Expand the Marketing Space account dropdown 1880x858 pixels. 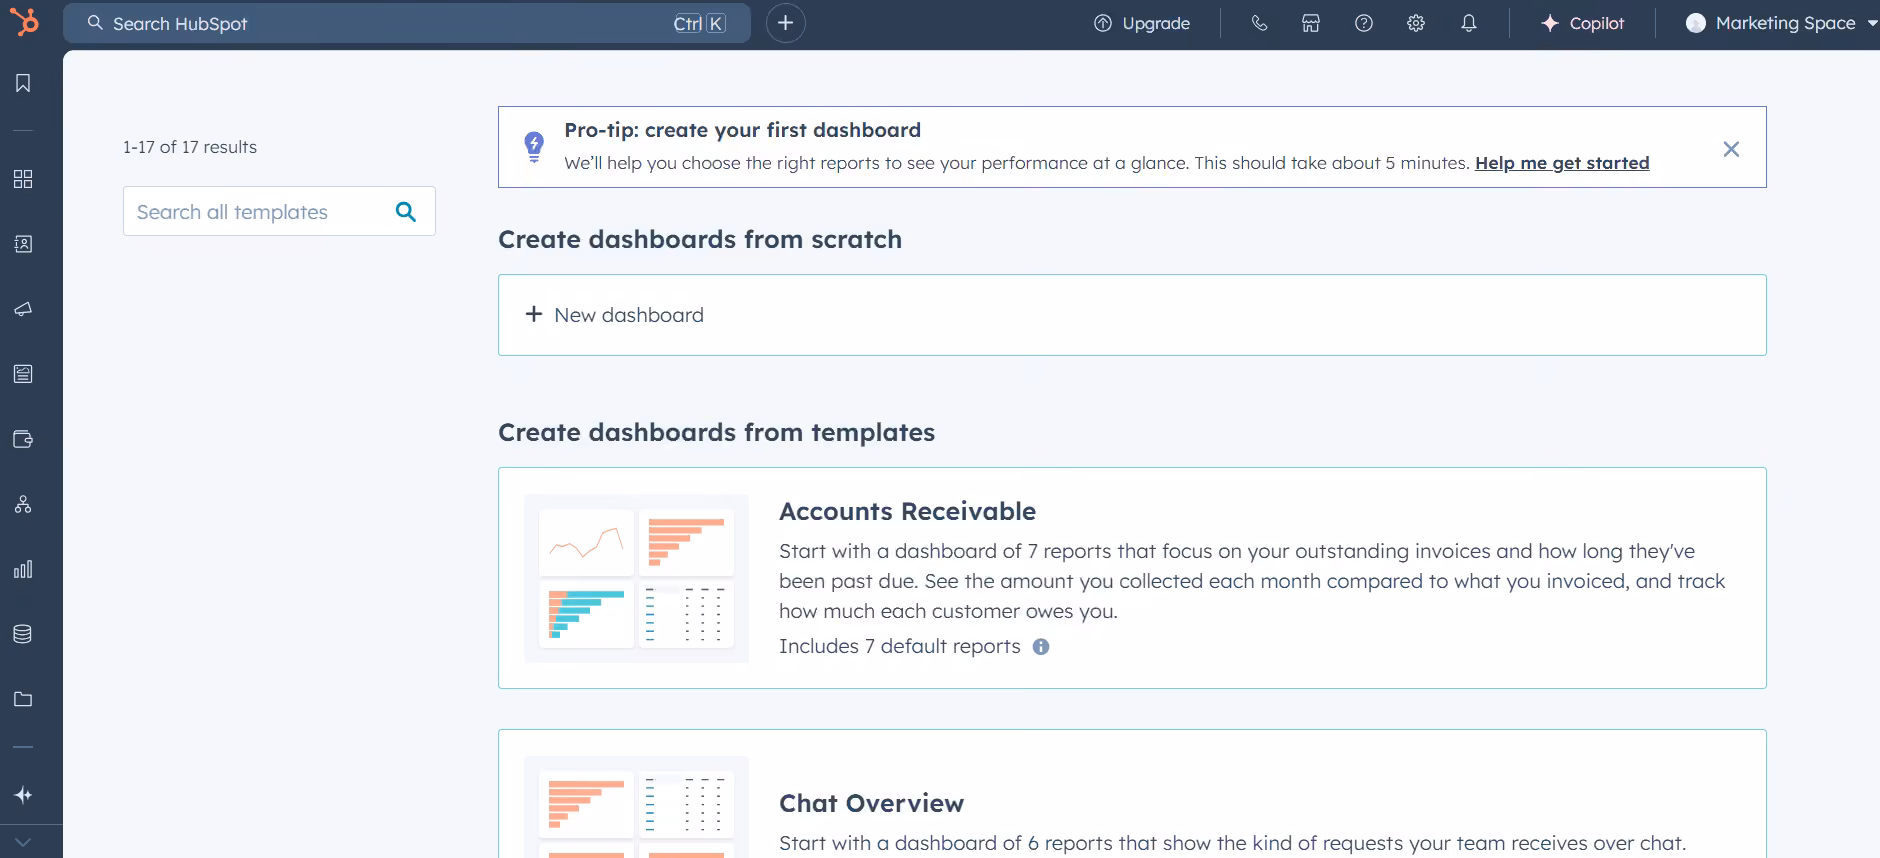click(1781, 23)
